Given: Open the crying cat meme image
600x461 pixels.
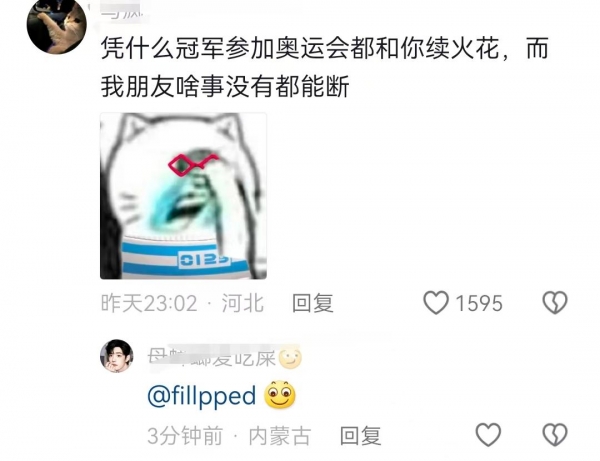Looking at the screenshot, I should click(x=183, y=196).
